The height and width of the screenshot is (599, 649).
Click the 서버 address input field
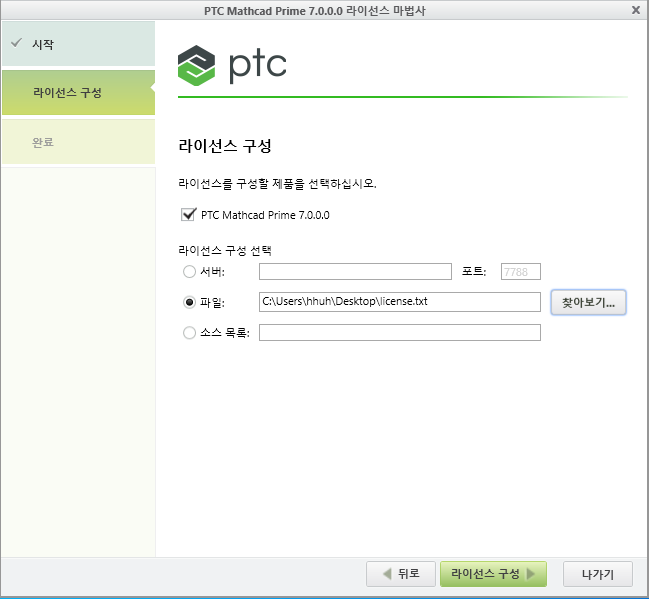pos(355,272)
